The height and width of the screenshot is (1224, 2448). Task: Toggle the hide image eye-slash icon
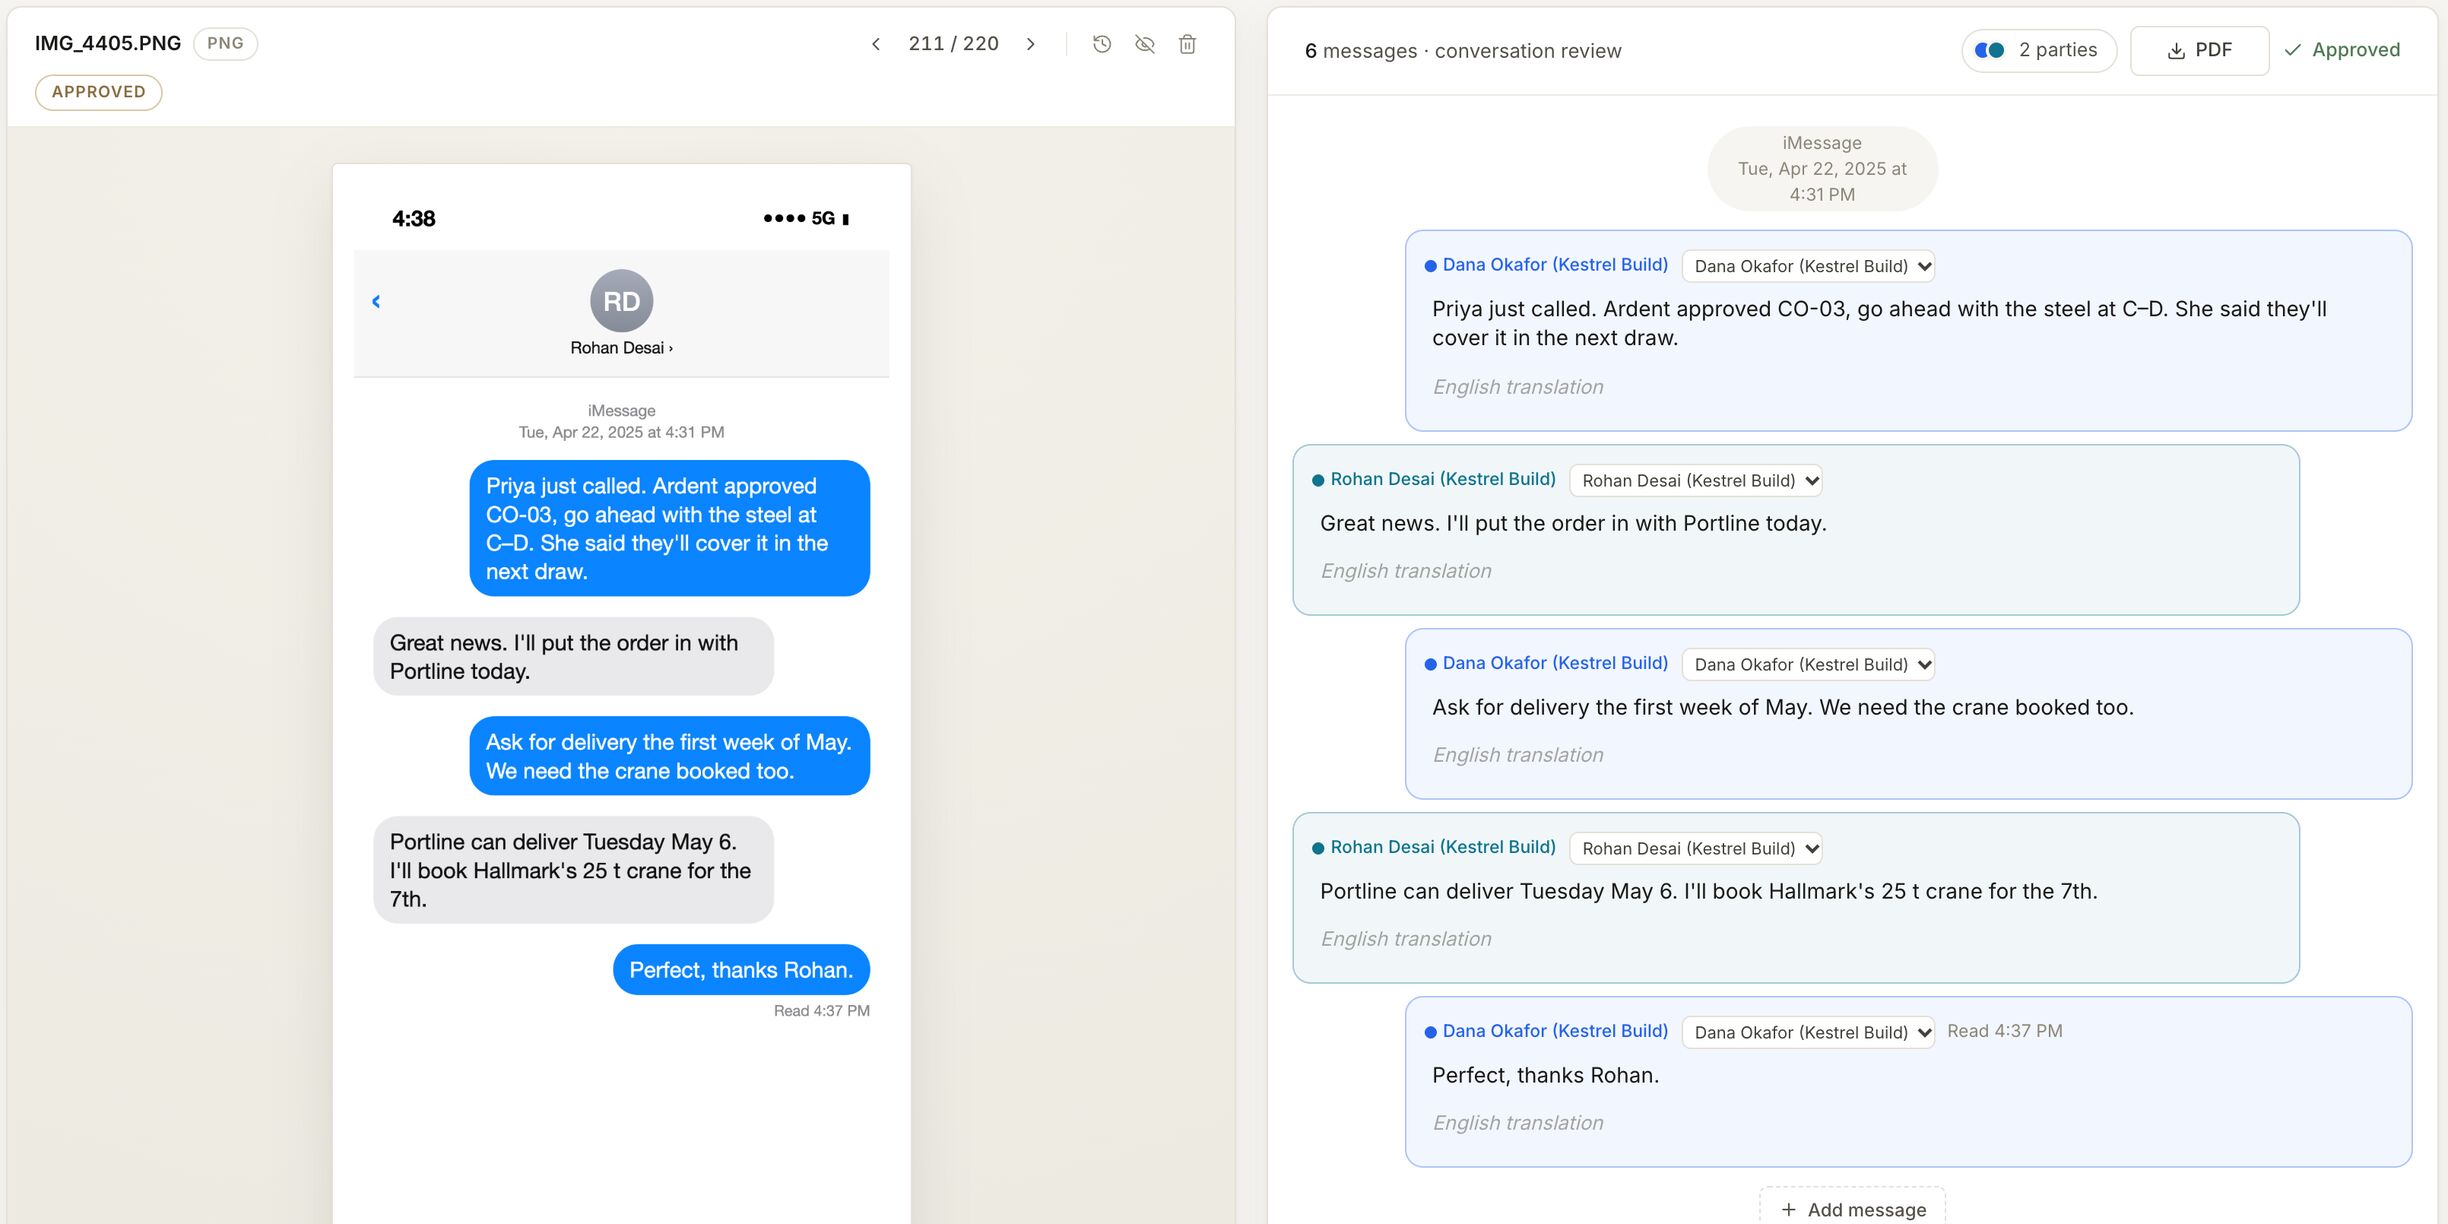tap(1145, 44)
